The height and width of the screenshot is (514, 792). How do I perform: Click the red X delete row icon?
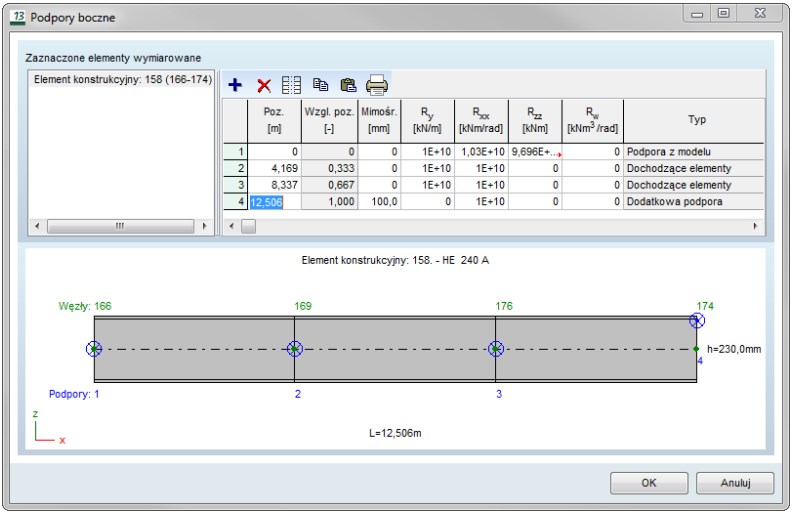click(x=264, y=85)
